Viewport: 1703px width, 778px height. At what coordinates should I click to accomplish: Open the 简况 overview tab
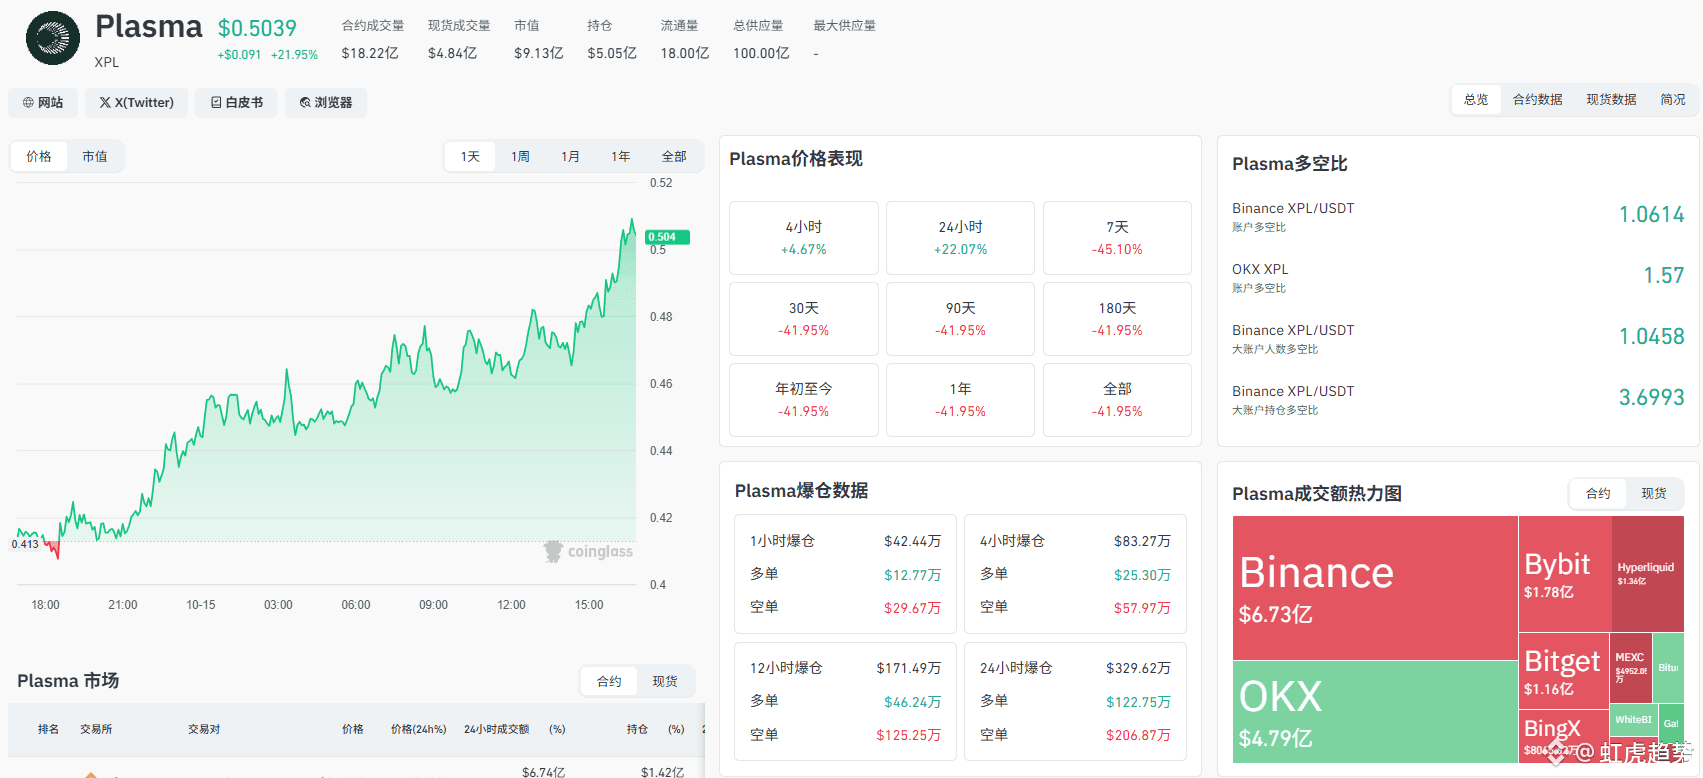[1673, 99]
